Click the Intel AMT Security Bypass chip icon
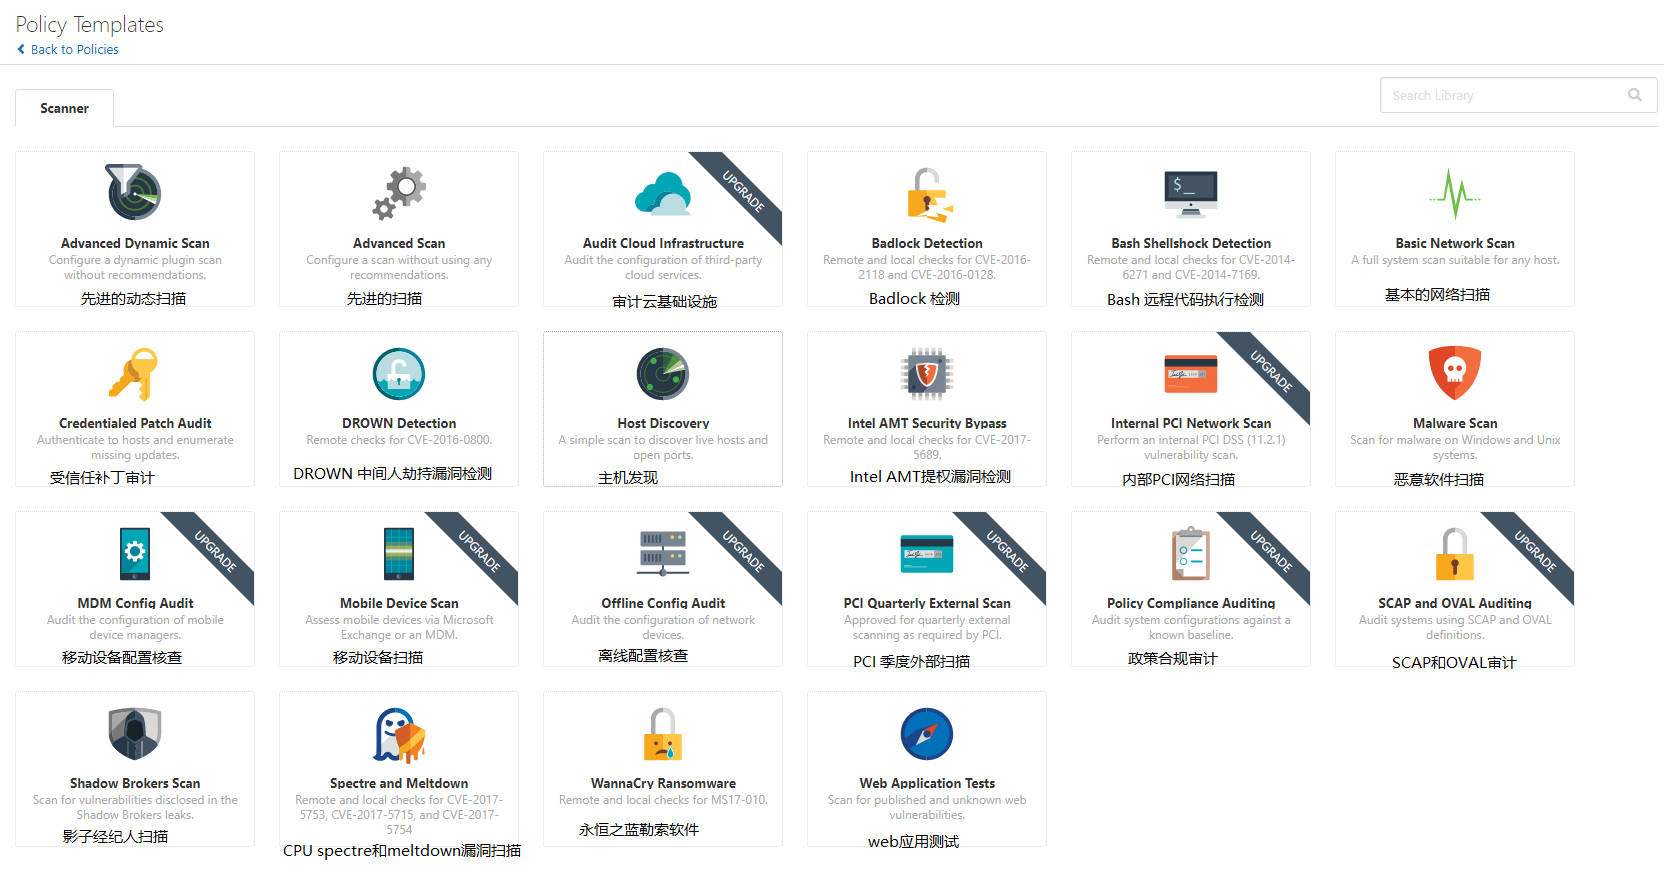The image size is (1664, 879). click(927, 374)
